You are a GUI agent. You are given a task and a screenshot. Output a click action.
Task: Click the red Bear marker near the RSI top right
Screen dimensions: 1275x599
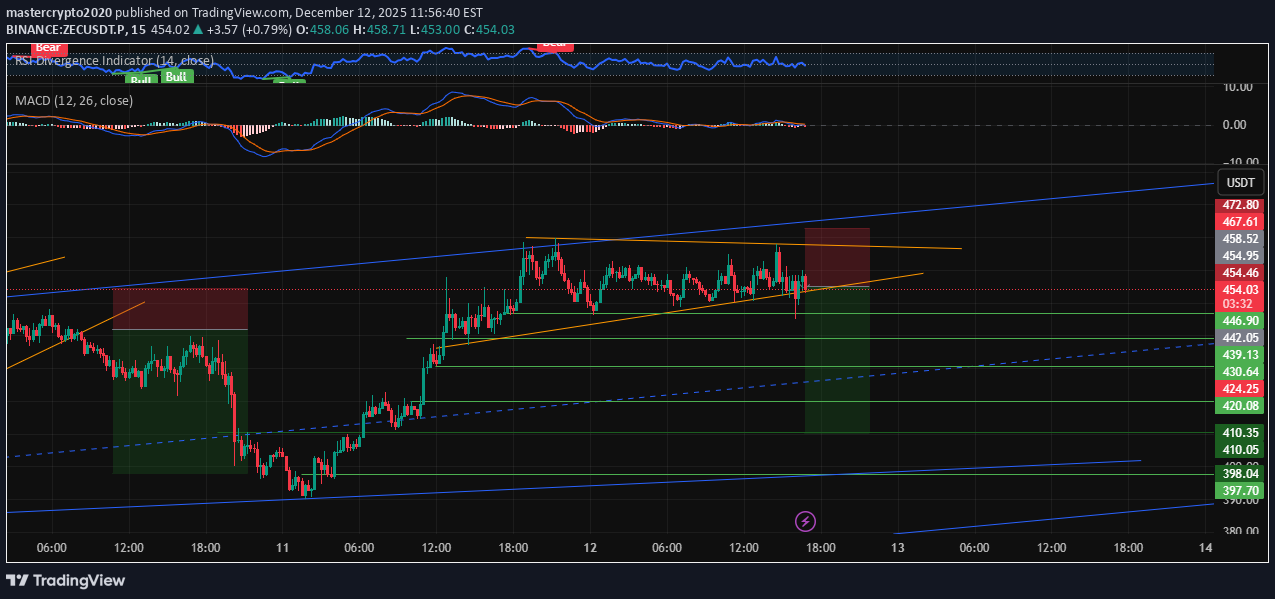[554, 45]
